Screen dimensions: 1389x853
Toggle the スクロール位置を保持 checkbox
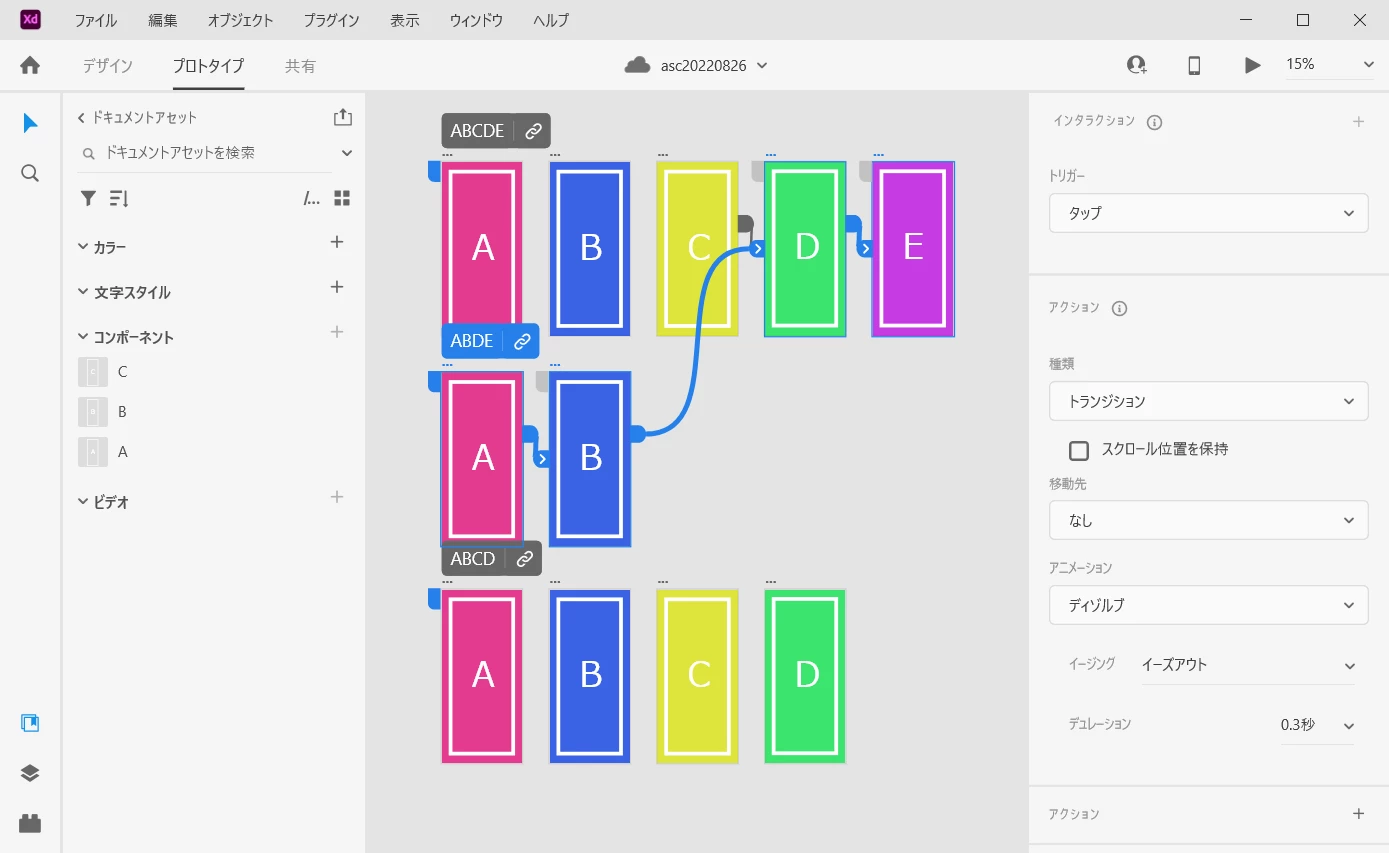tap(1079, 450)
